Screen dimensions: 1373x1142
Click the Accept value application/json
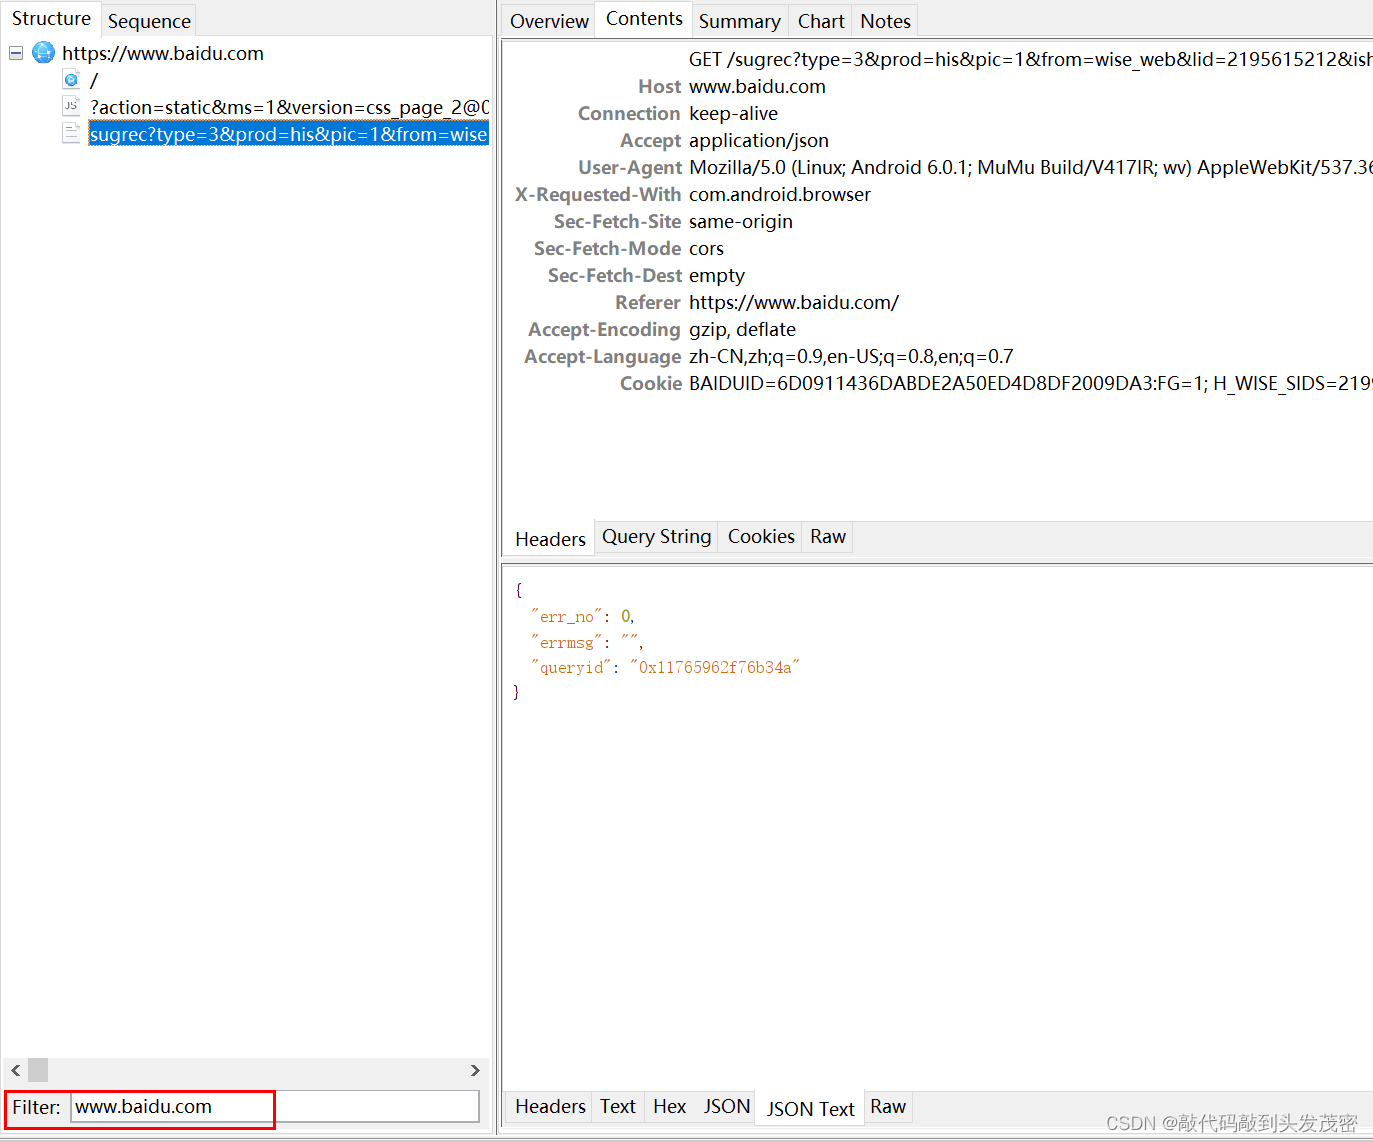[x=758, y=140]
